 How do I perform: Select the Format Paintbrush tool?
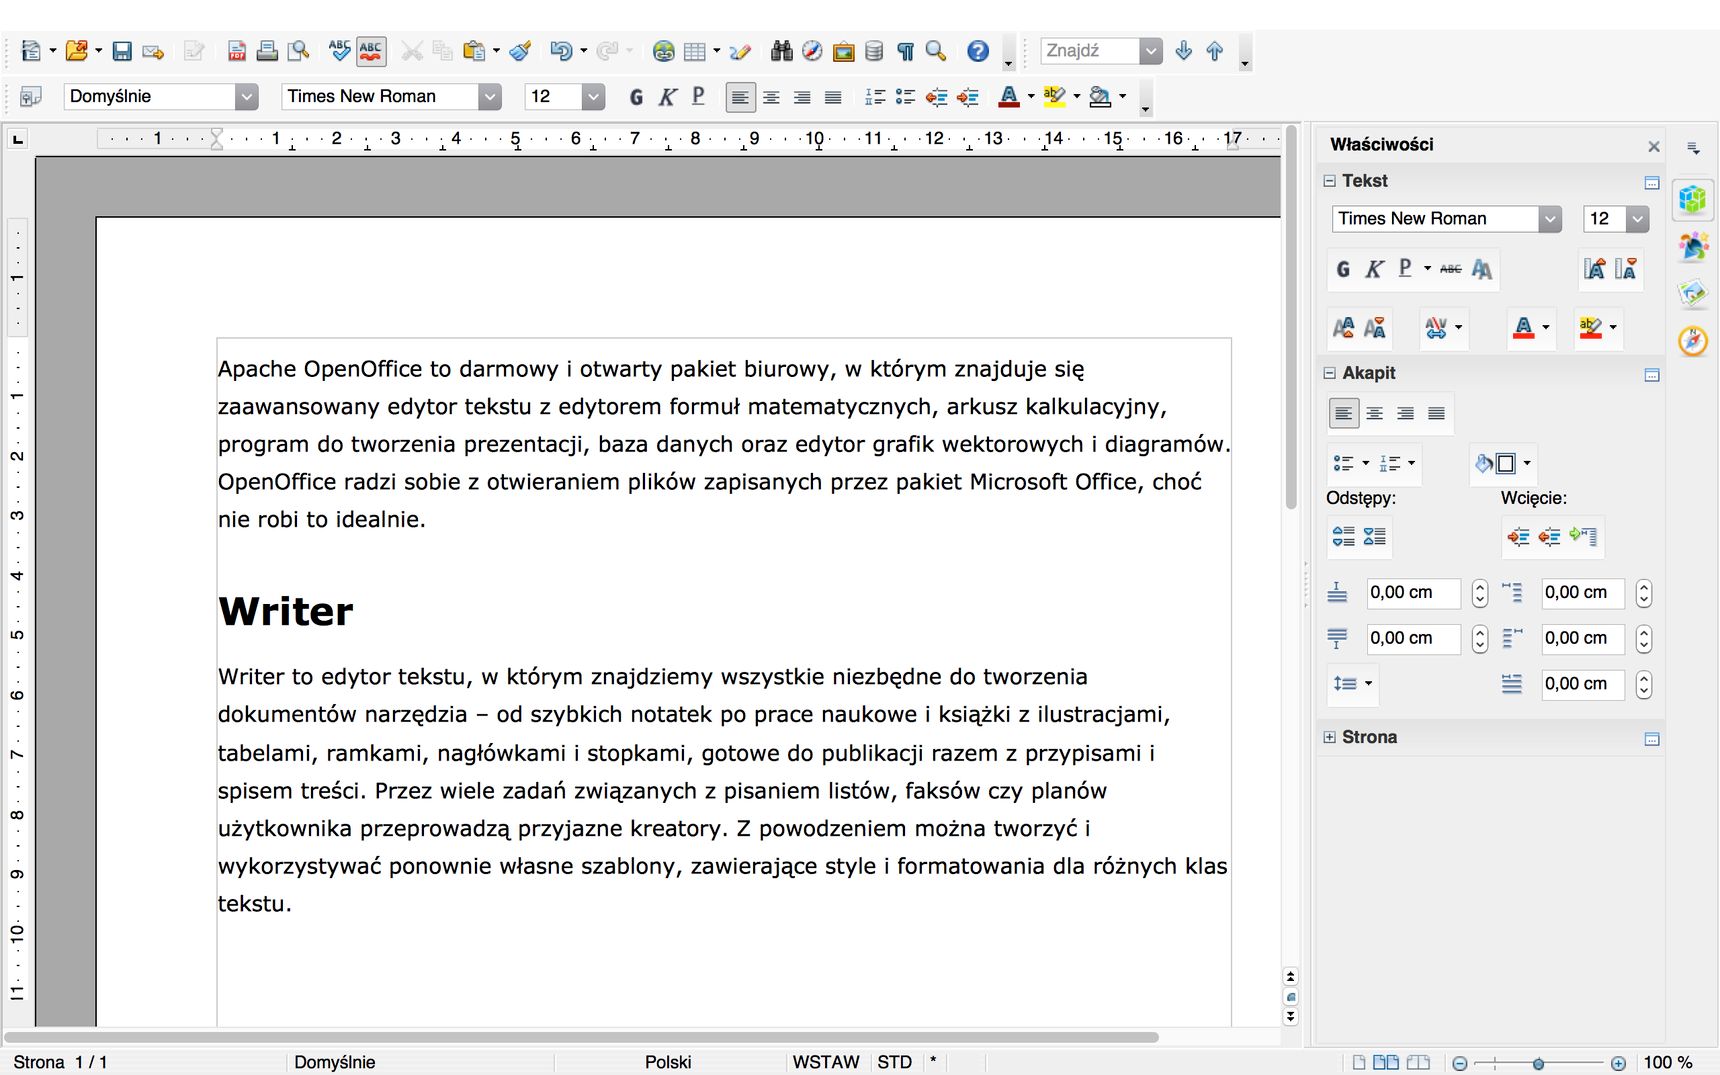click(520, 51)
